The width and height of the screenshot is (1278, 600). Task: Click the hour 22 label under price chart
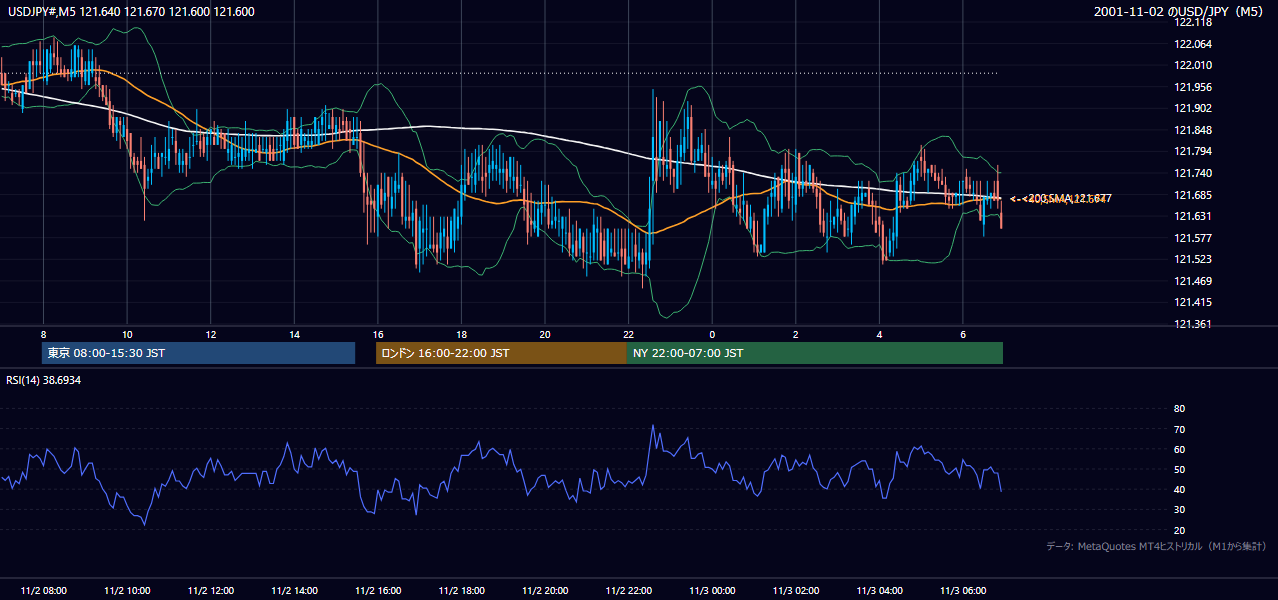pyautogui.click(x=628, y=334)
